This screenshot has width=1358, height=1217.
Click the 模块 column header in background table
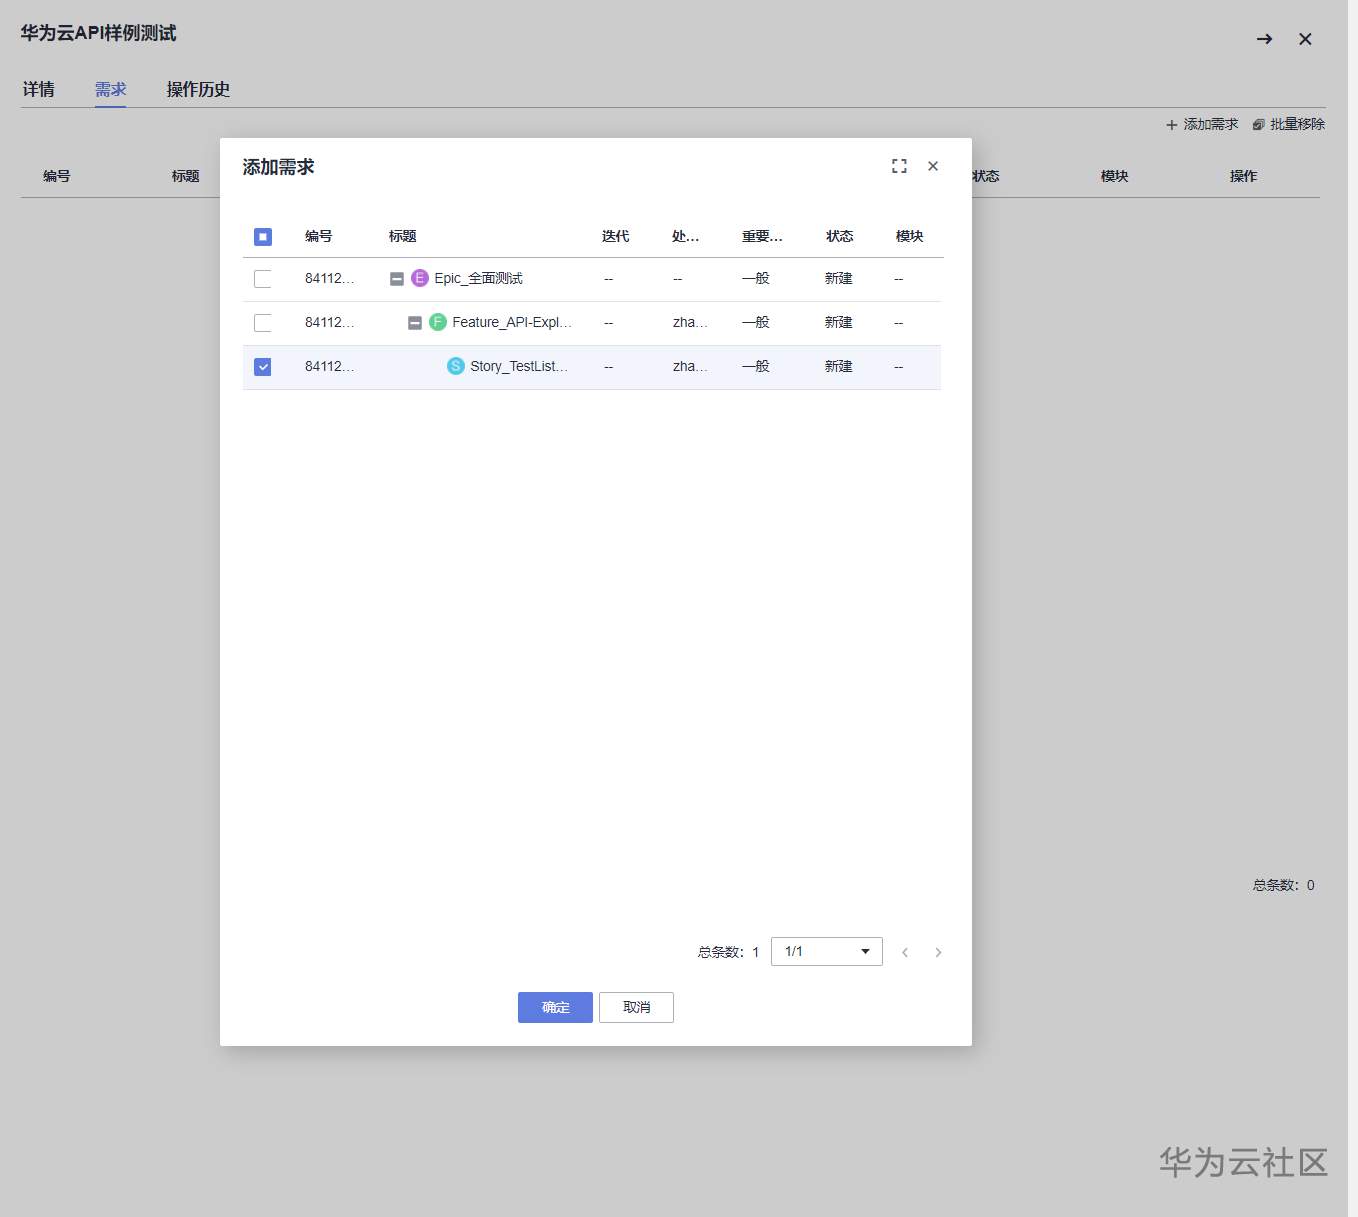(x=1115, y=176)
